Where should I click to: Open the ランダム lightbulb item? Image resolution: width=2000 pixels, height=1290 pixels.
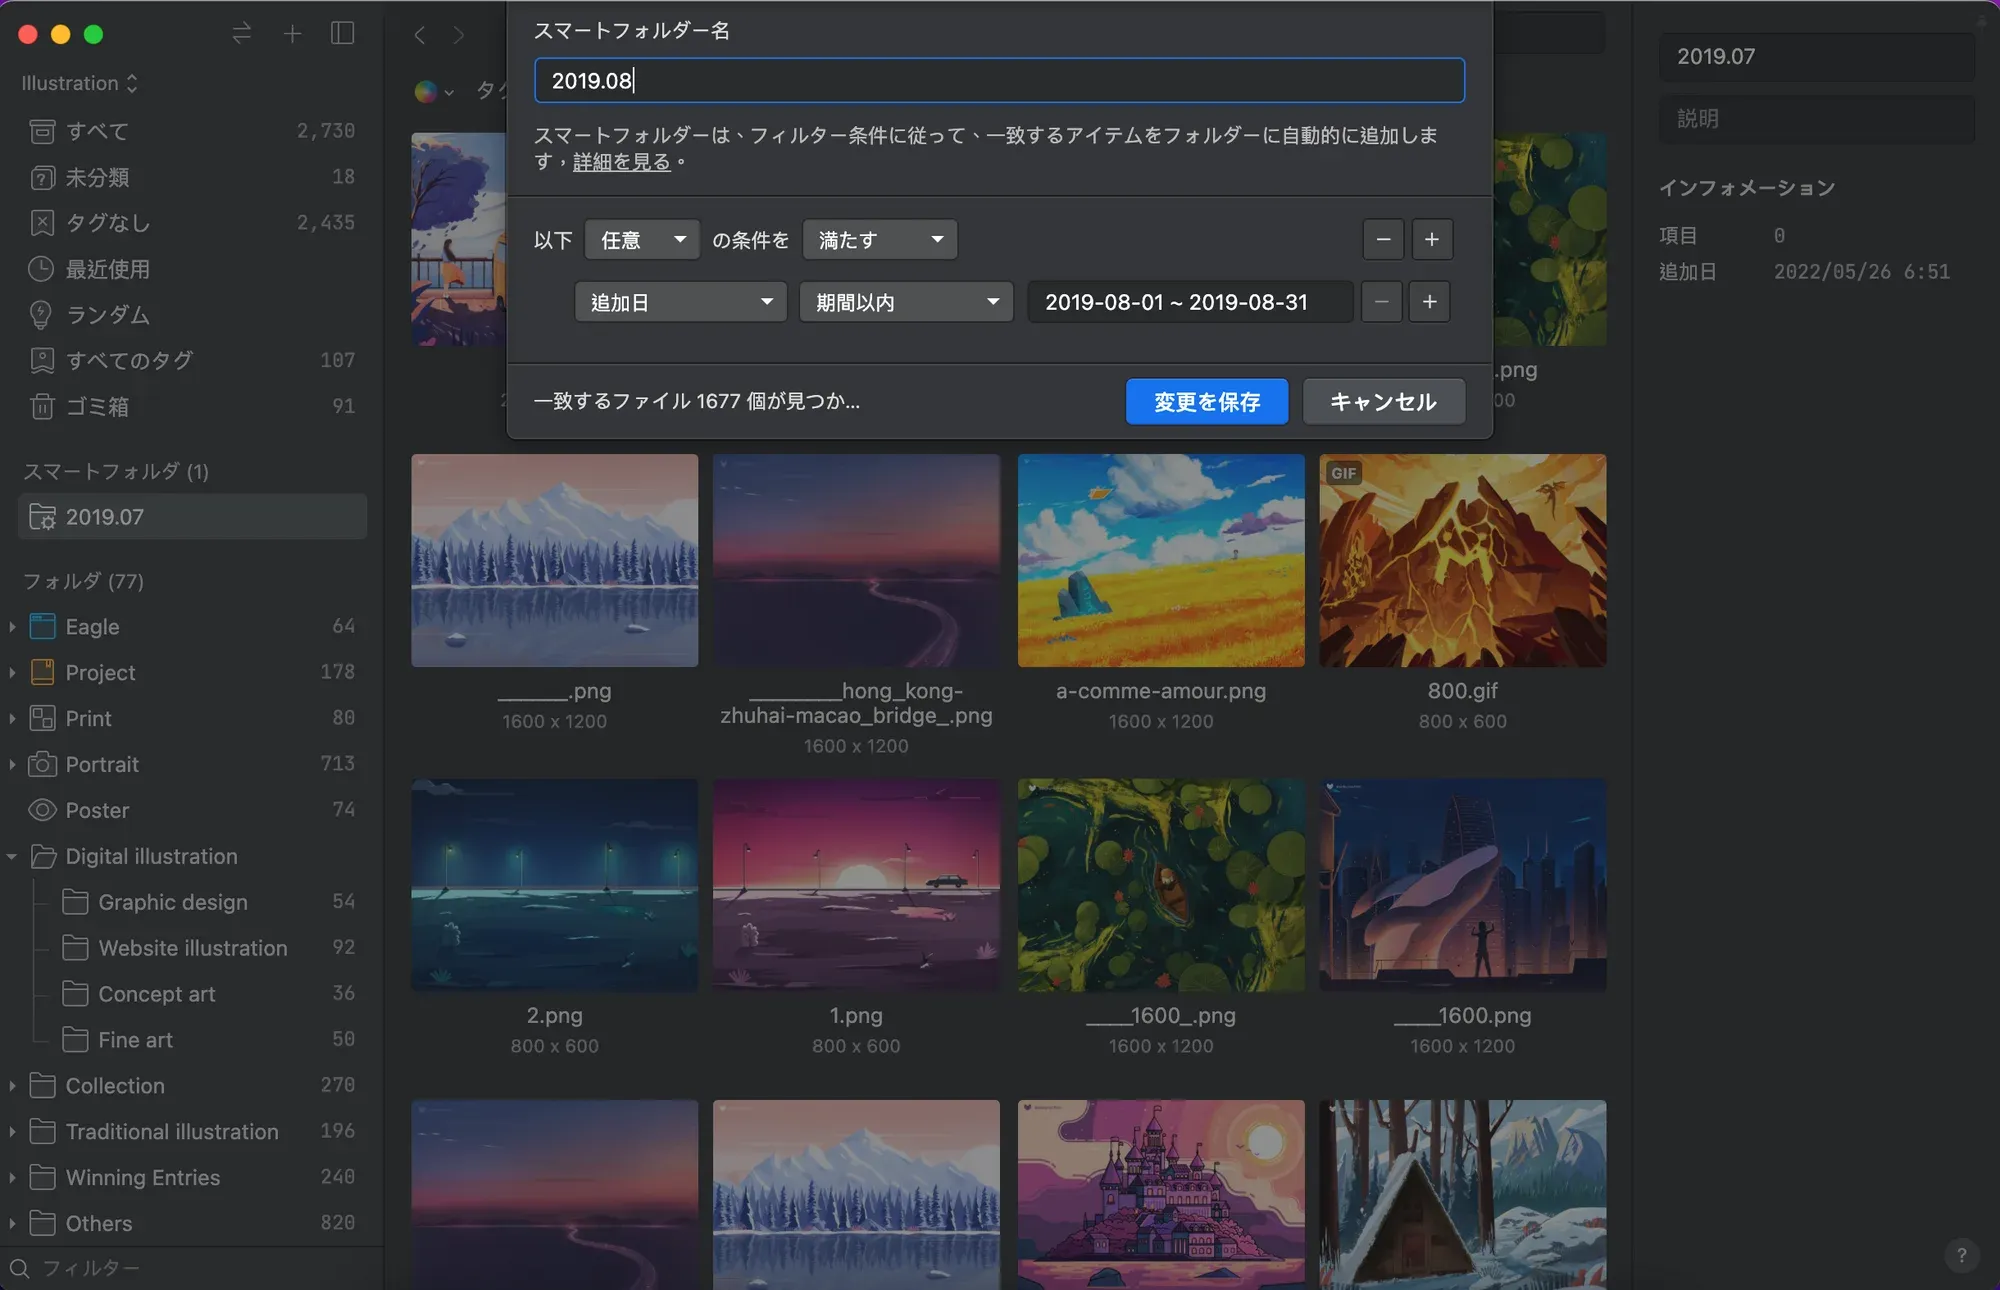click(x=107, y=315)
